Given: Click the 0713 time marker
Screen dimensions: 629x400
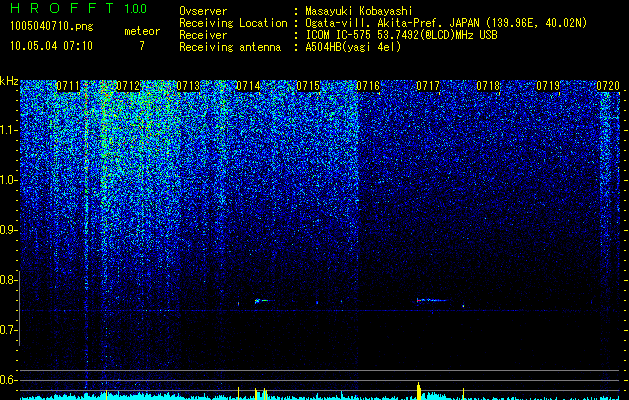Looking at the screenshot, I should (188, 86).
